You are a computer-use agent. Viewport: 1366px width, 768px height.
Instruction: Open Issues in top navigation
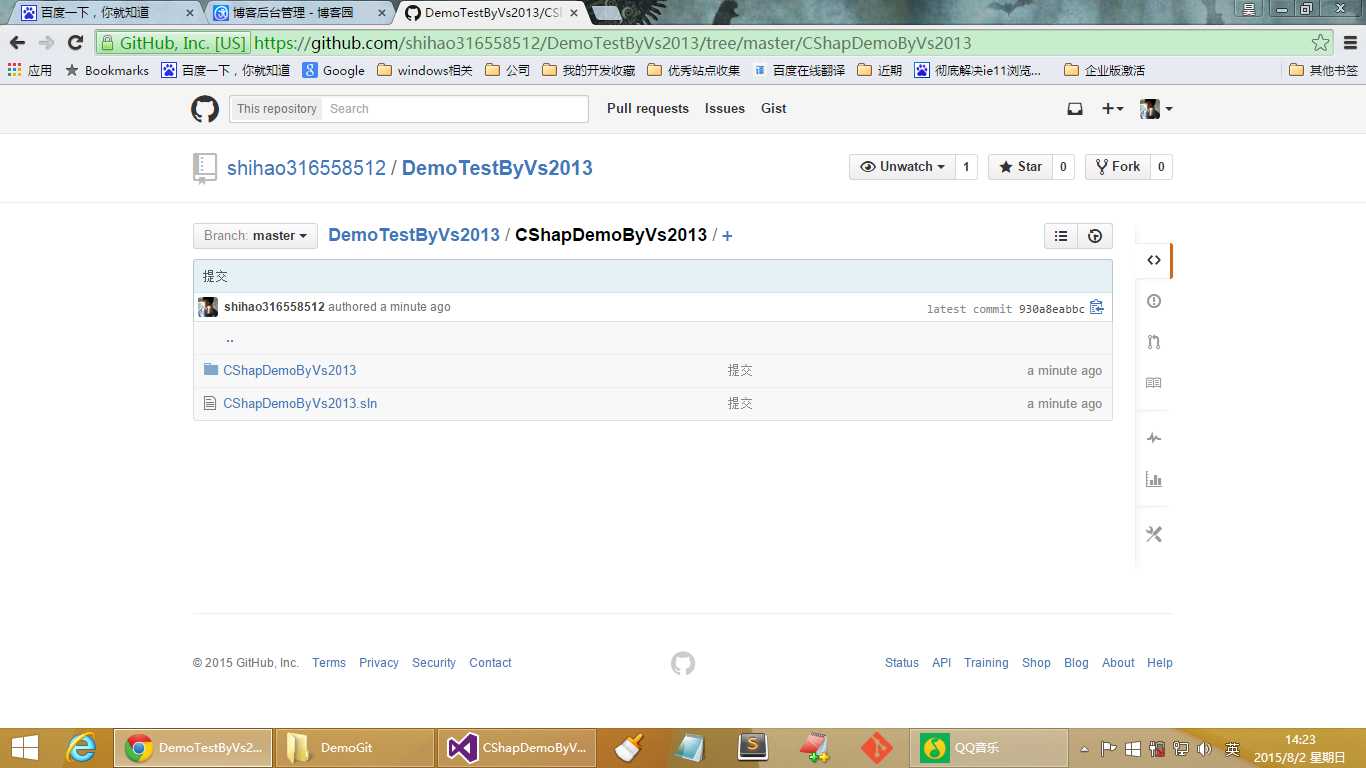725,108
